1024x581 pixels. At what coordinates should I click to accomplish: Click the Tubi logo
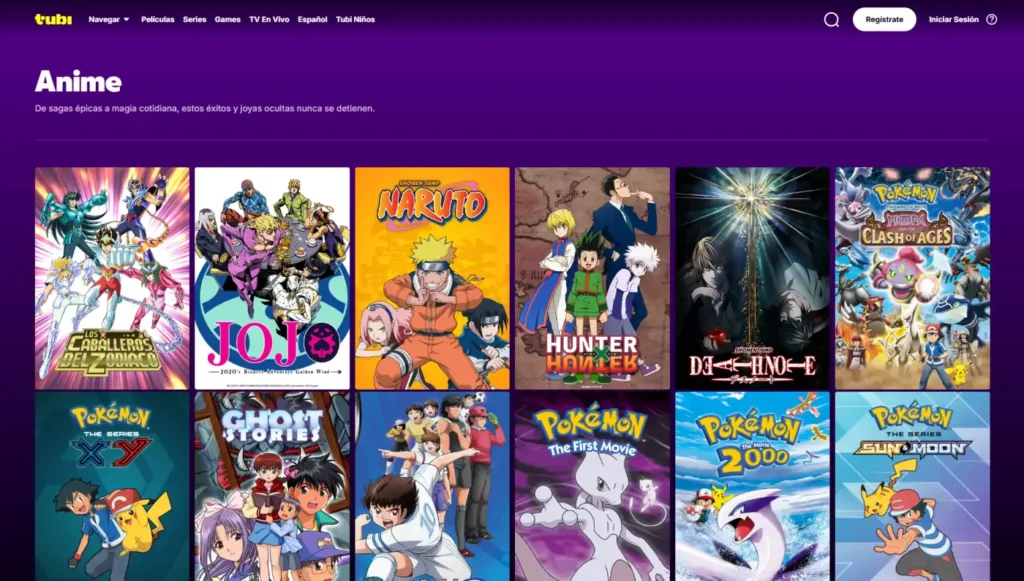pyautogui.click(x=53, y=19)
